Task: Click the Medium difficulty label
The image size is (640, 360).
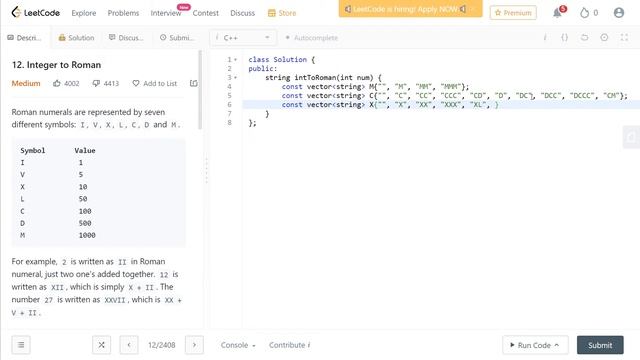Action: click(26, 83)
